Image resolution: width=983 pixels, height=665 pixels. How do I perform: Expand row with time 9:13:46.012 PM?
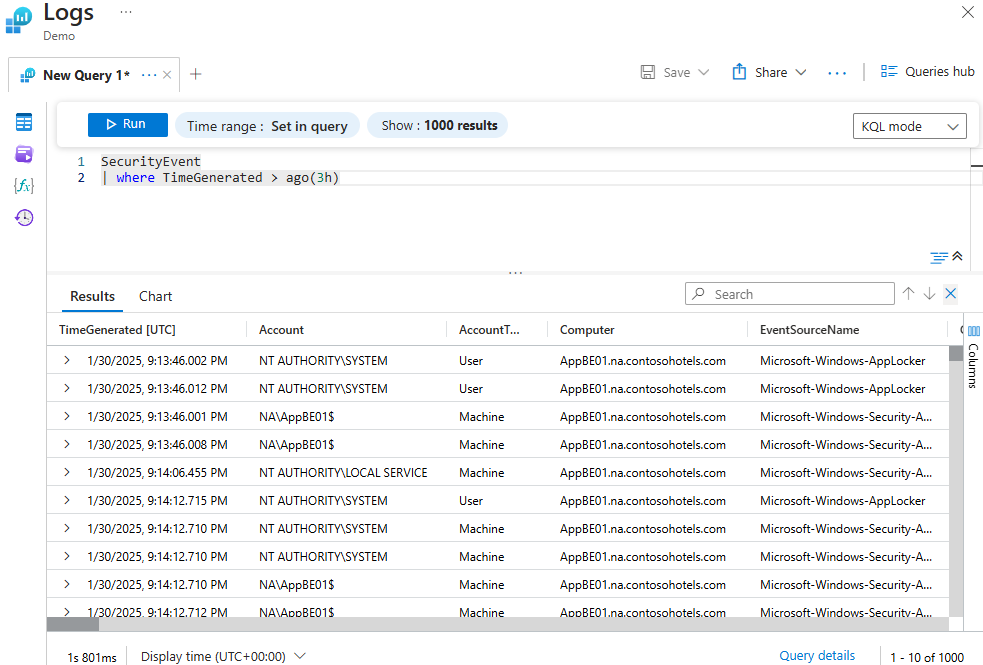click(x=66, y=389)
